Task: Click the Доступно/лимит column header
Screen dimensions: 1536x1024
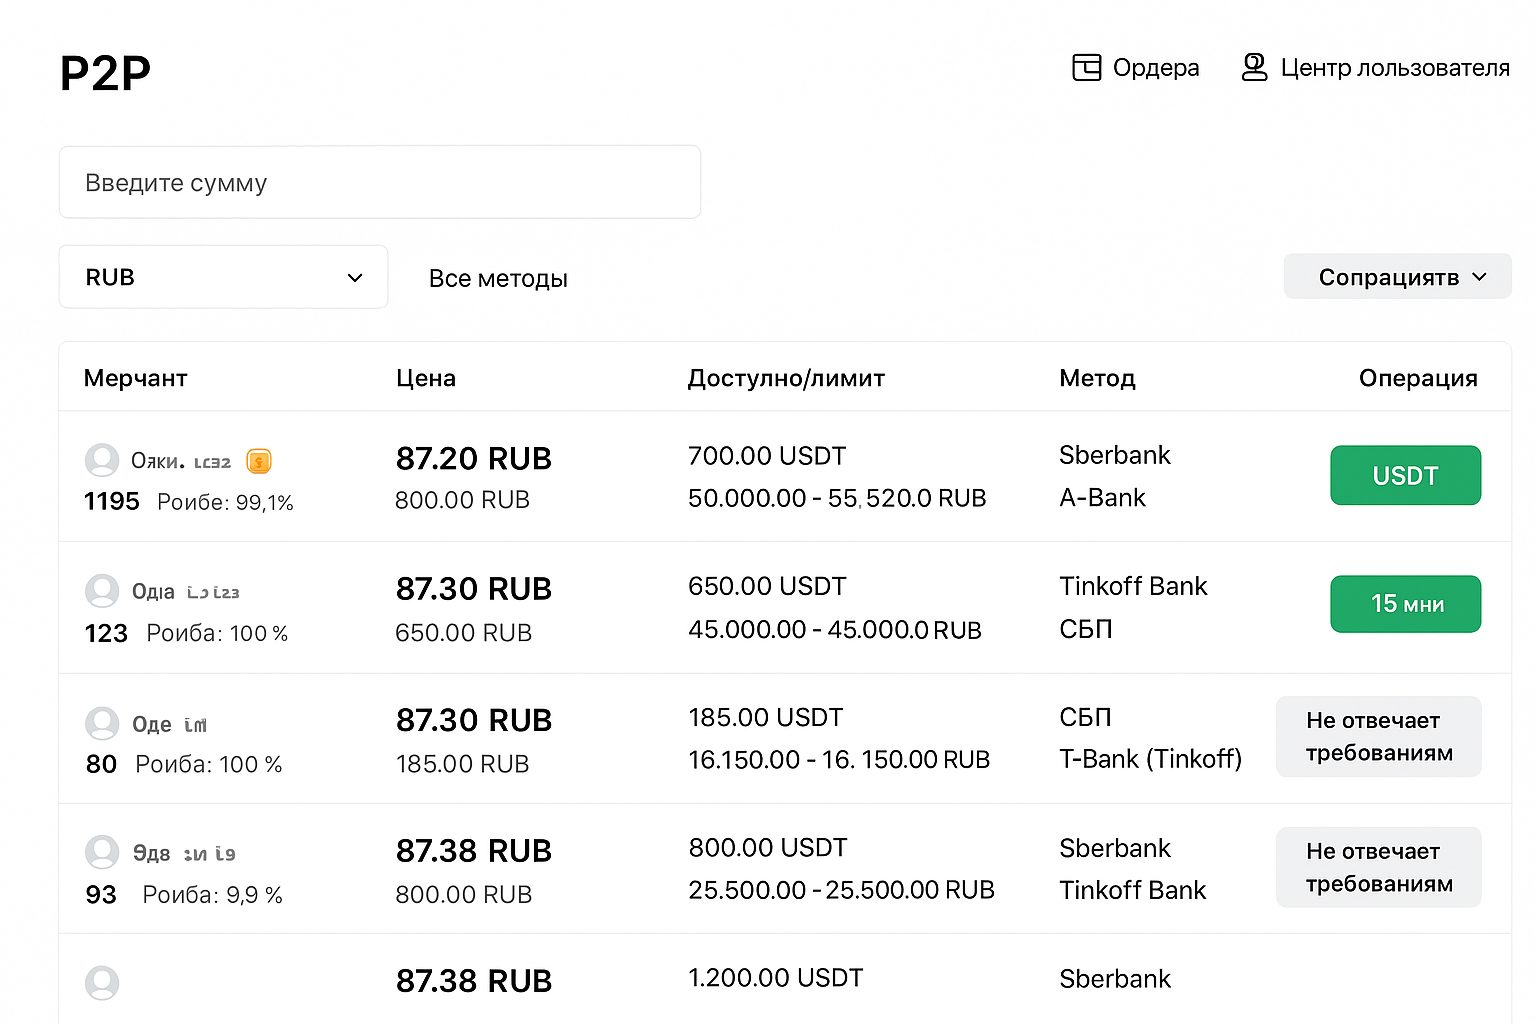Action: (x=786, y=378)
